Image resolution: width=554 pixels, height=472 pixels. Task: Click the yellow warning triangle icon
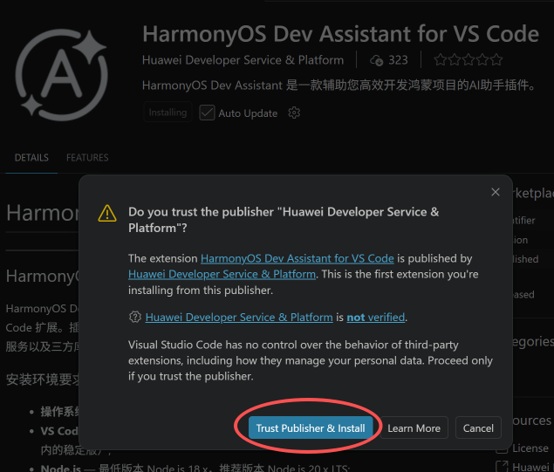click(x=107, y=213)
